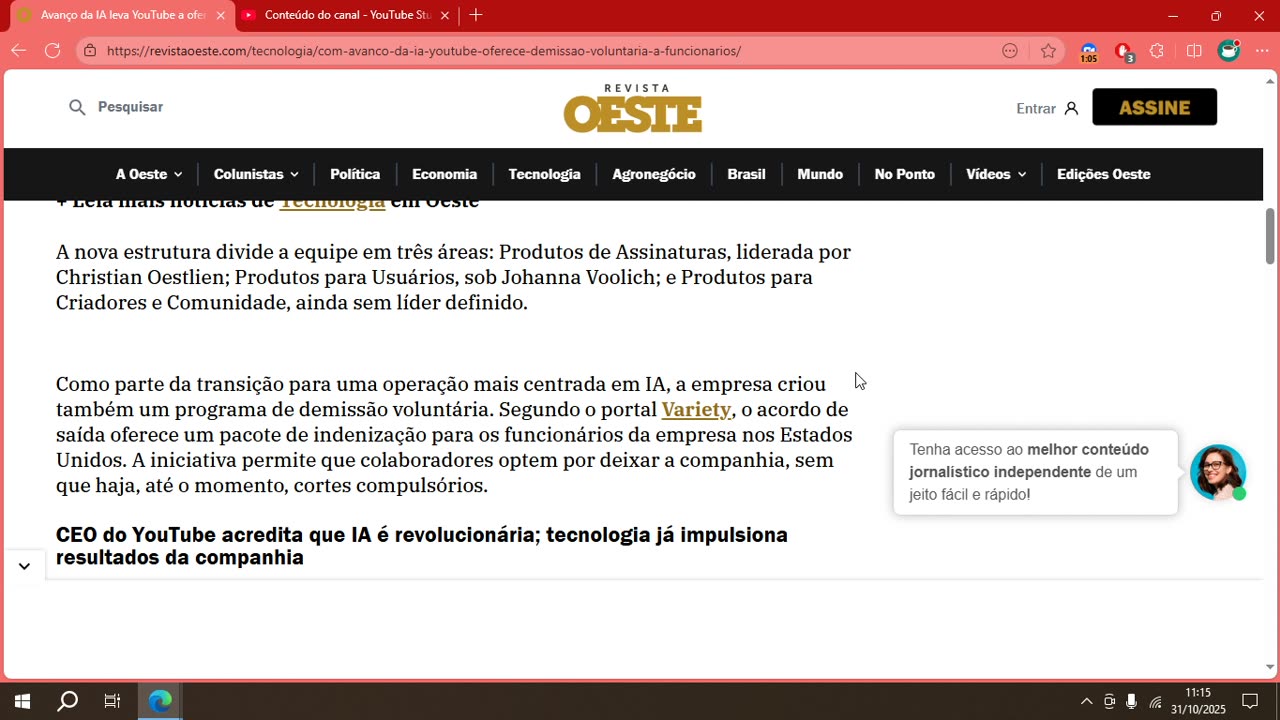
Task: Click the browser Back arrow
Action: pos(19,51)
